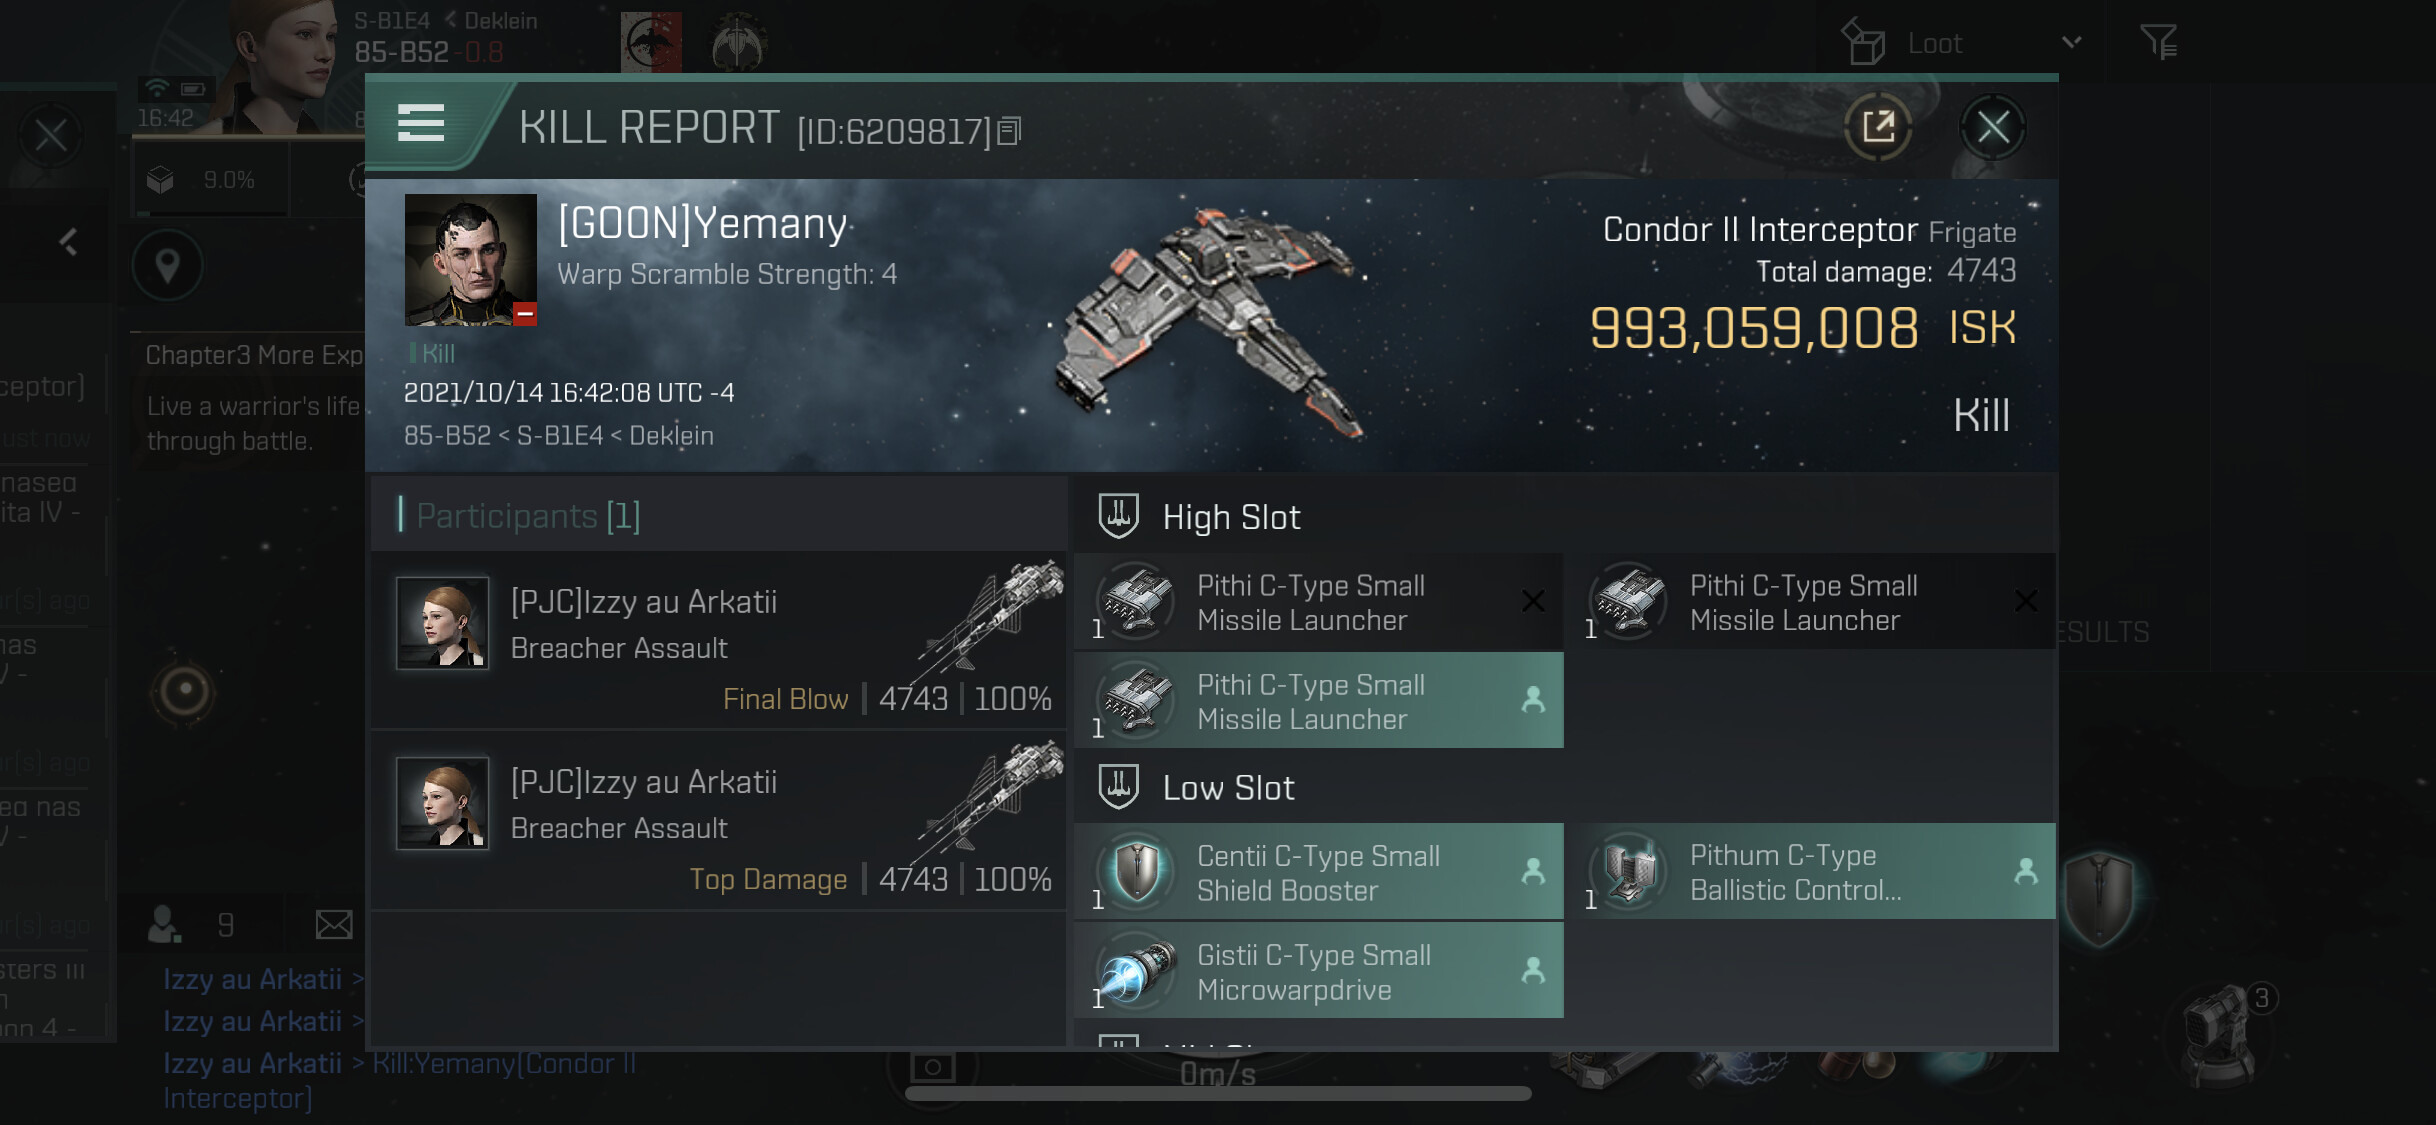Open the filter icon near Loot

click(2158, 42)
